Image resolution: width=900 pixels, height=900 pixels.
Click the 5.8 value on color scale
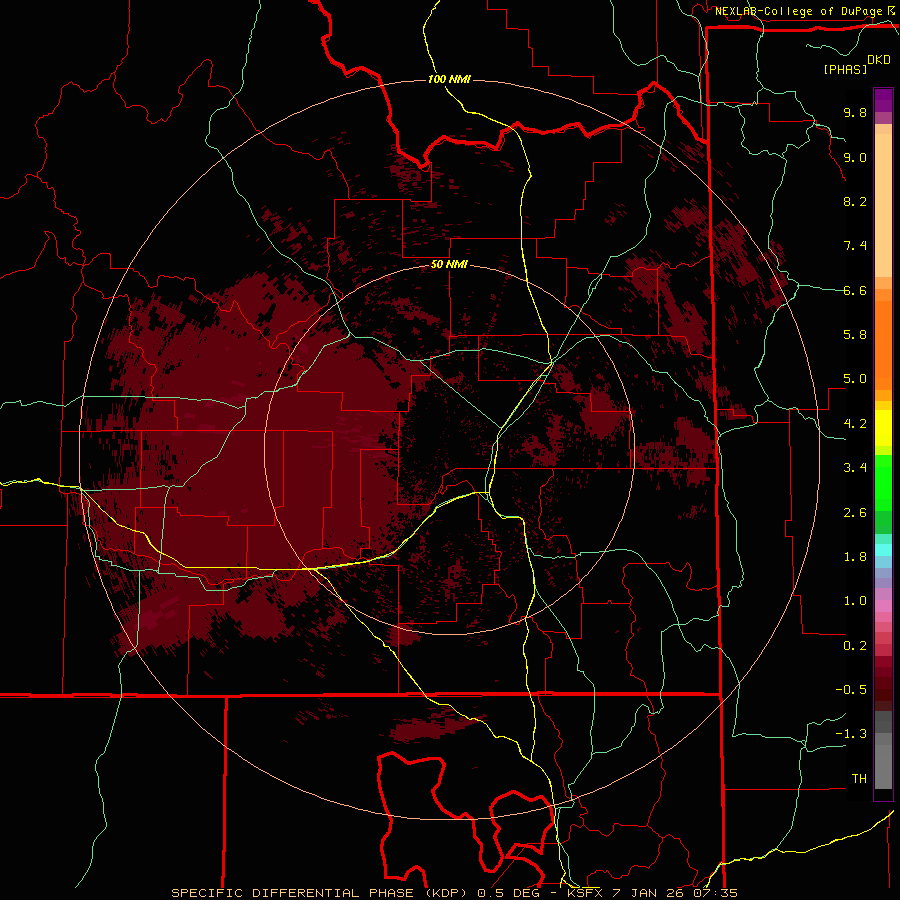tap(855, 335)
